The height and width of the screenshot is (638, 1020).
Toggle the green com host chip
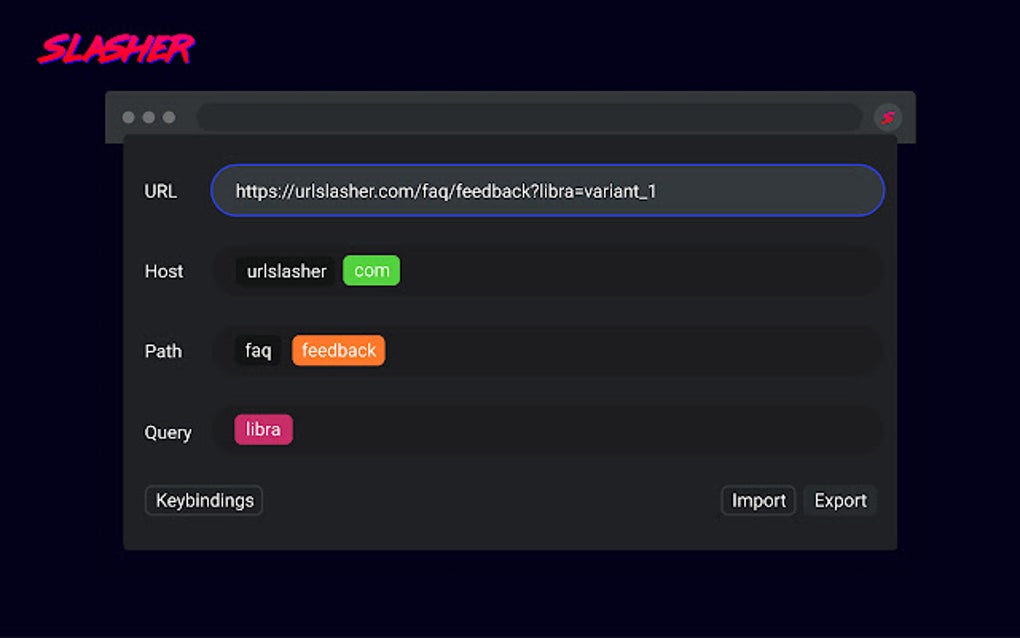(x=371, y=271)
